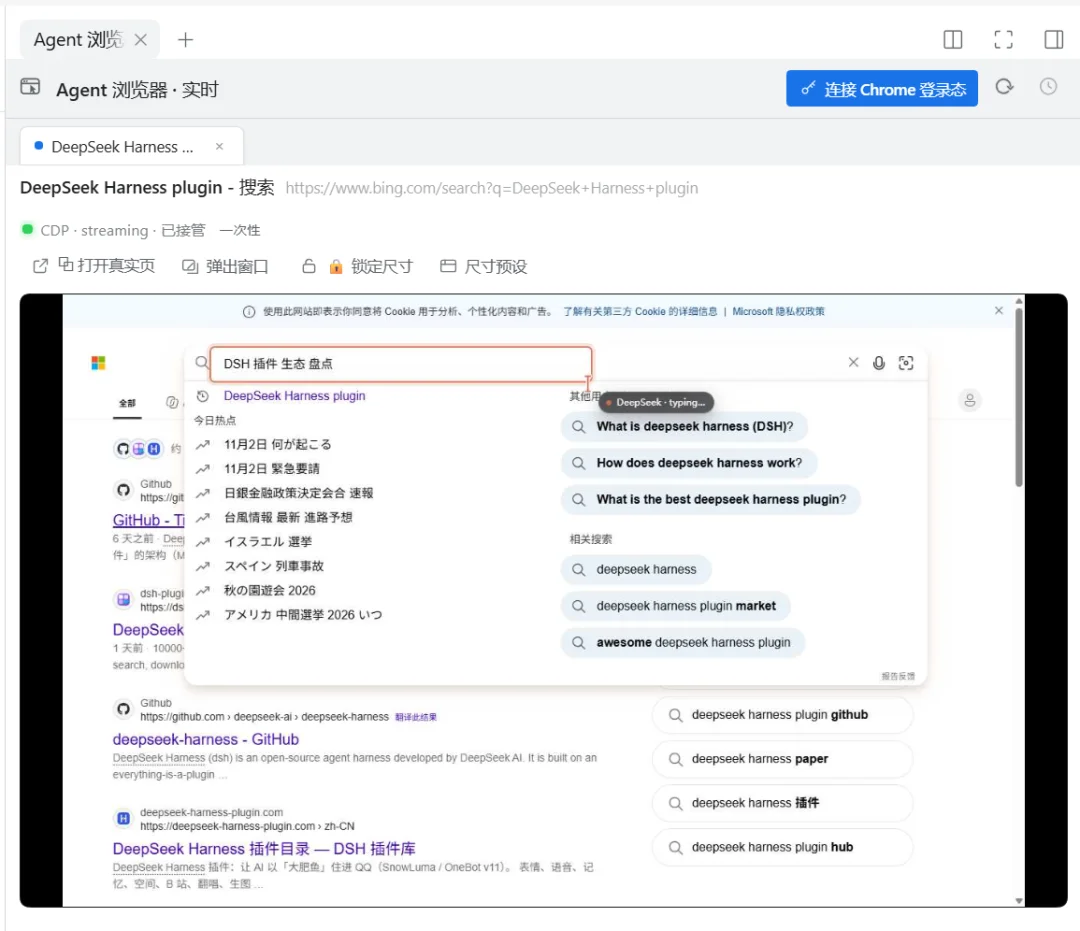The height and width of the screenshot is (931, 1080).
Task: Click the scrollbar down arrow
Action: click(x=1019, y=901)
